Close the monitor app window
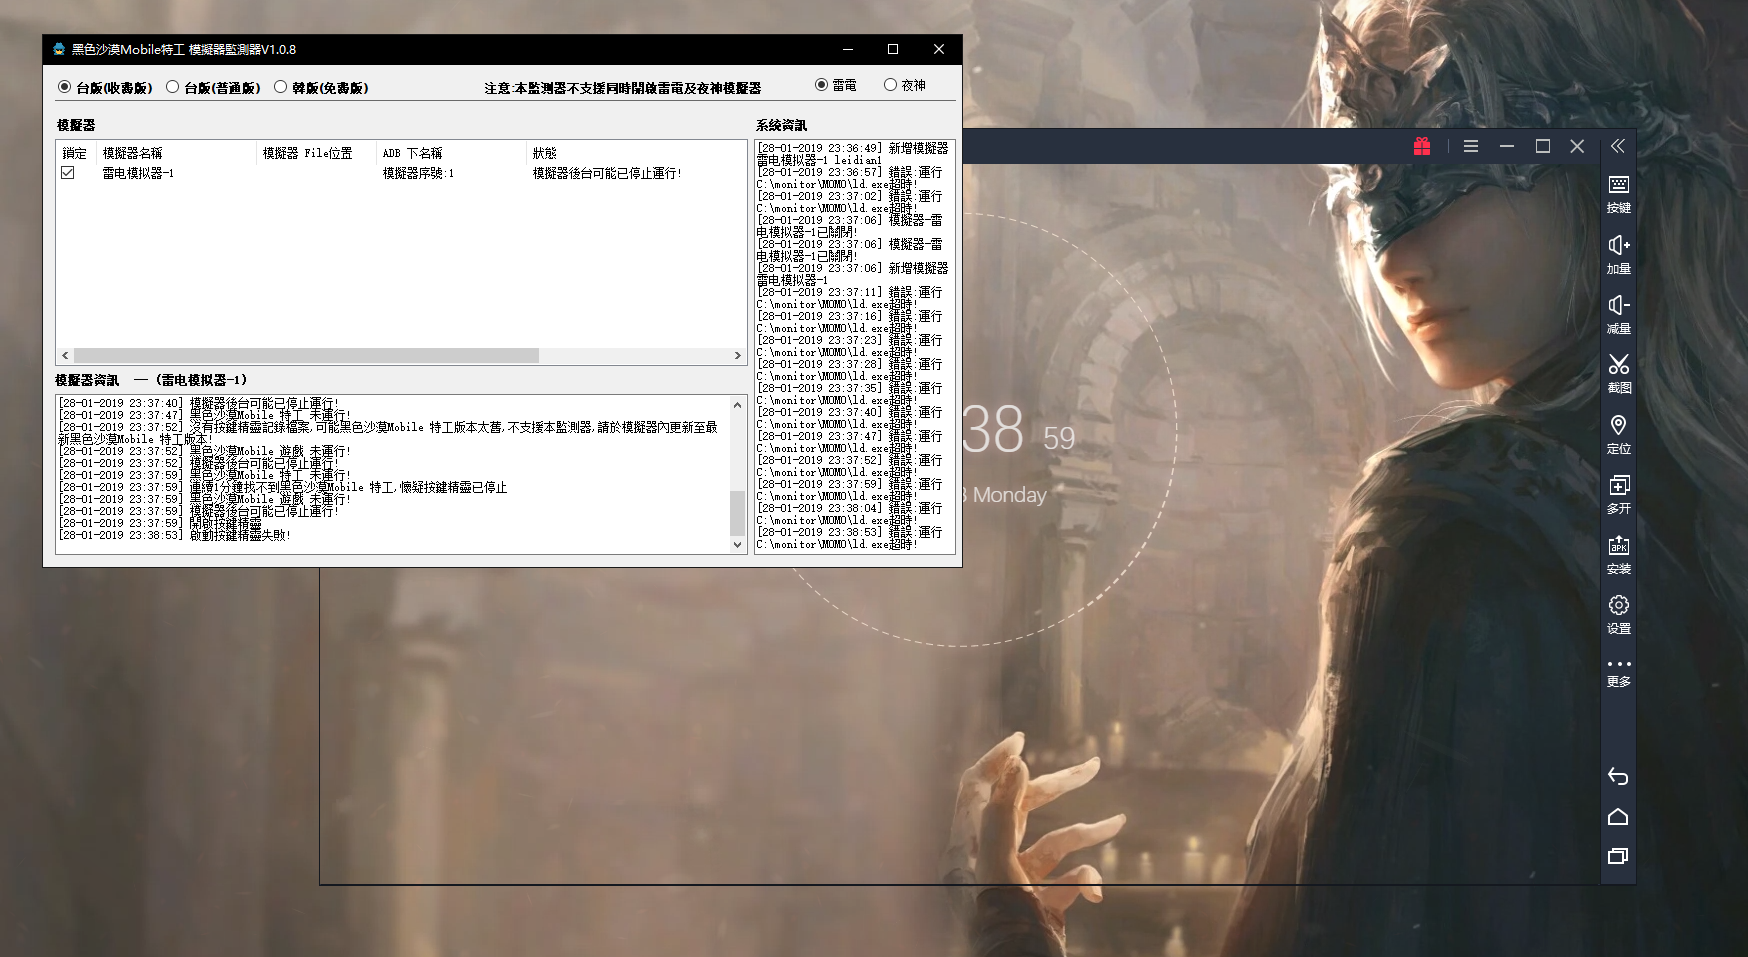Screen dimensions: 1748x957 point(938,49)
